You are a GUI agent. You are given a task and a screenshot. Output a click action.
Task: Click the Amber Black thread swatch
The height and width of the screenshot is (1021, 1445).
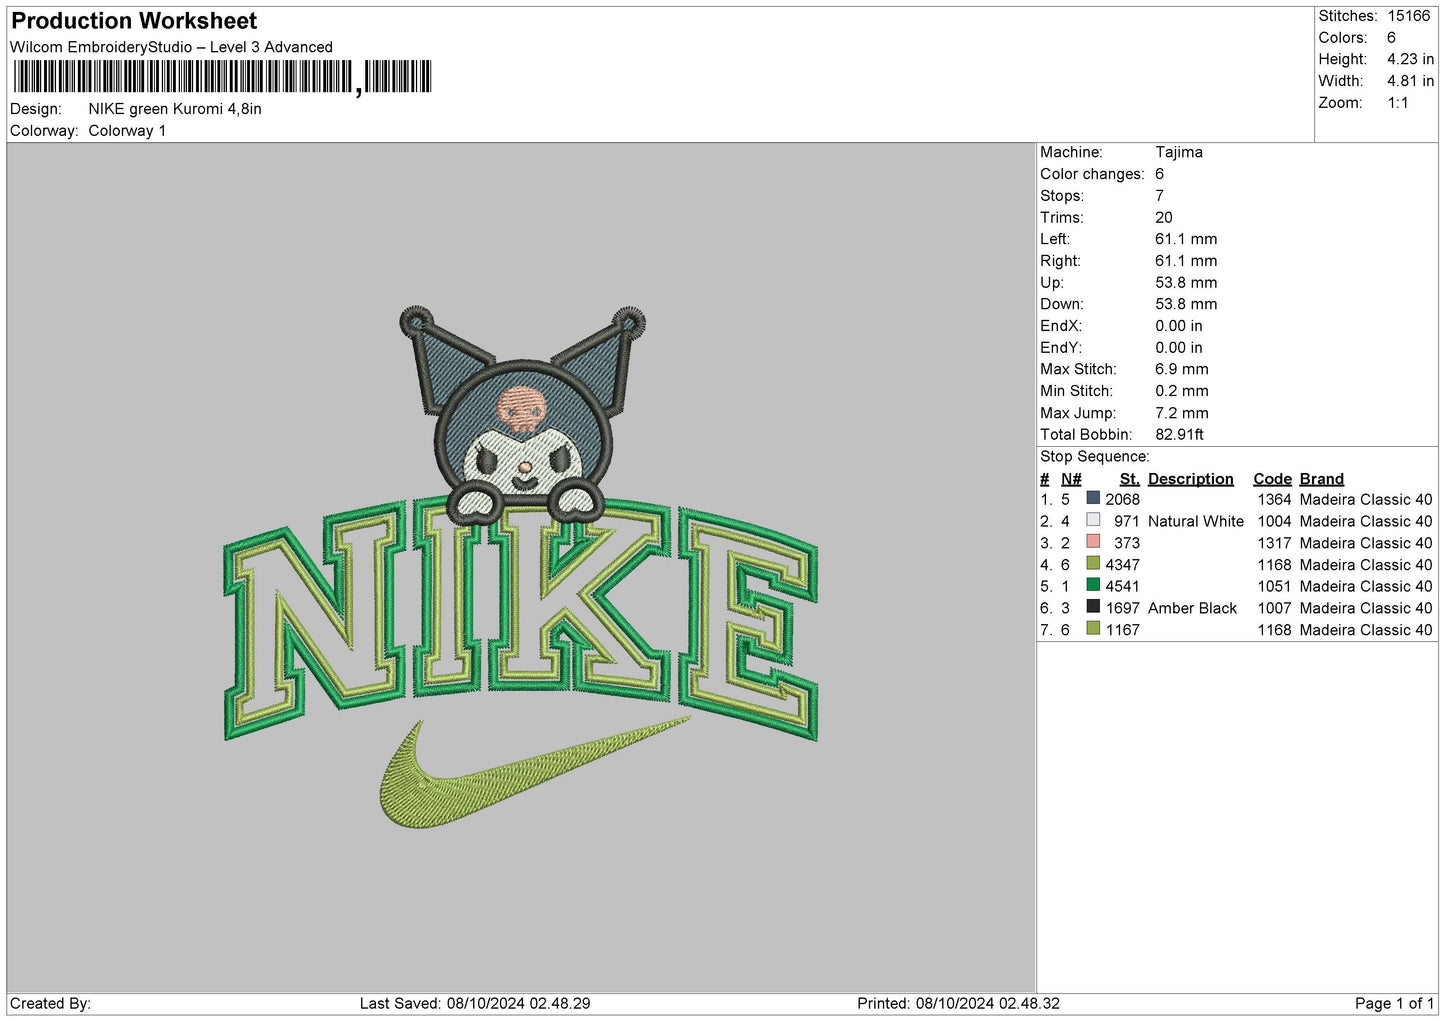click(1093, 607)
